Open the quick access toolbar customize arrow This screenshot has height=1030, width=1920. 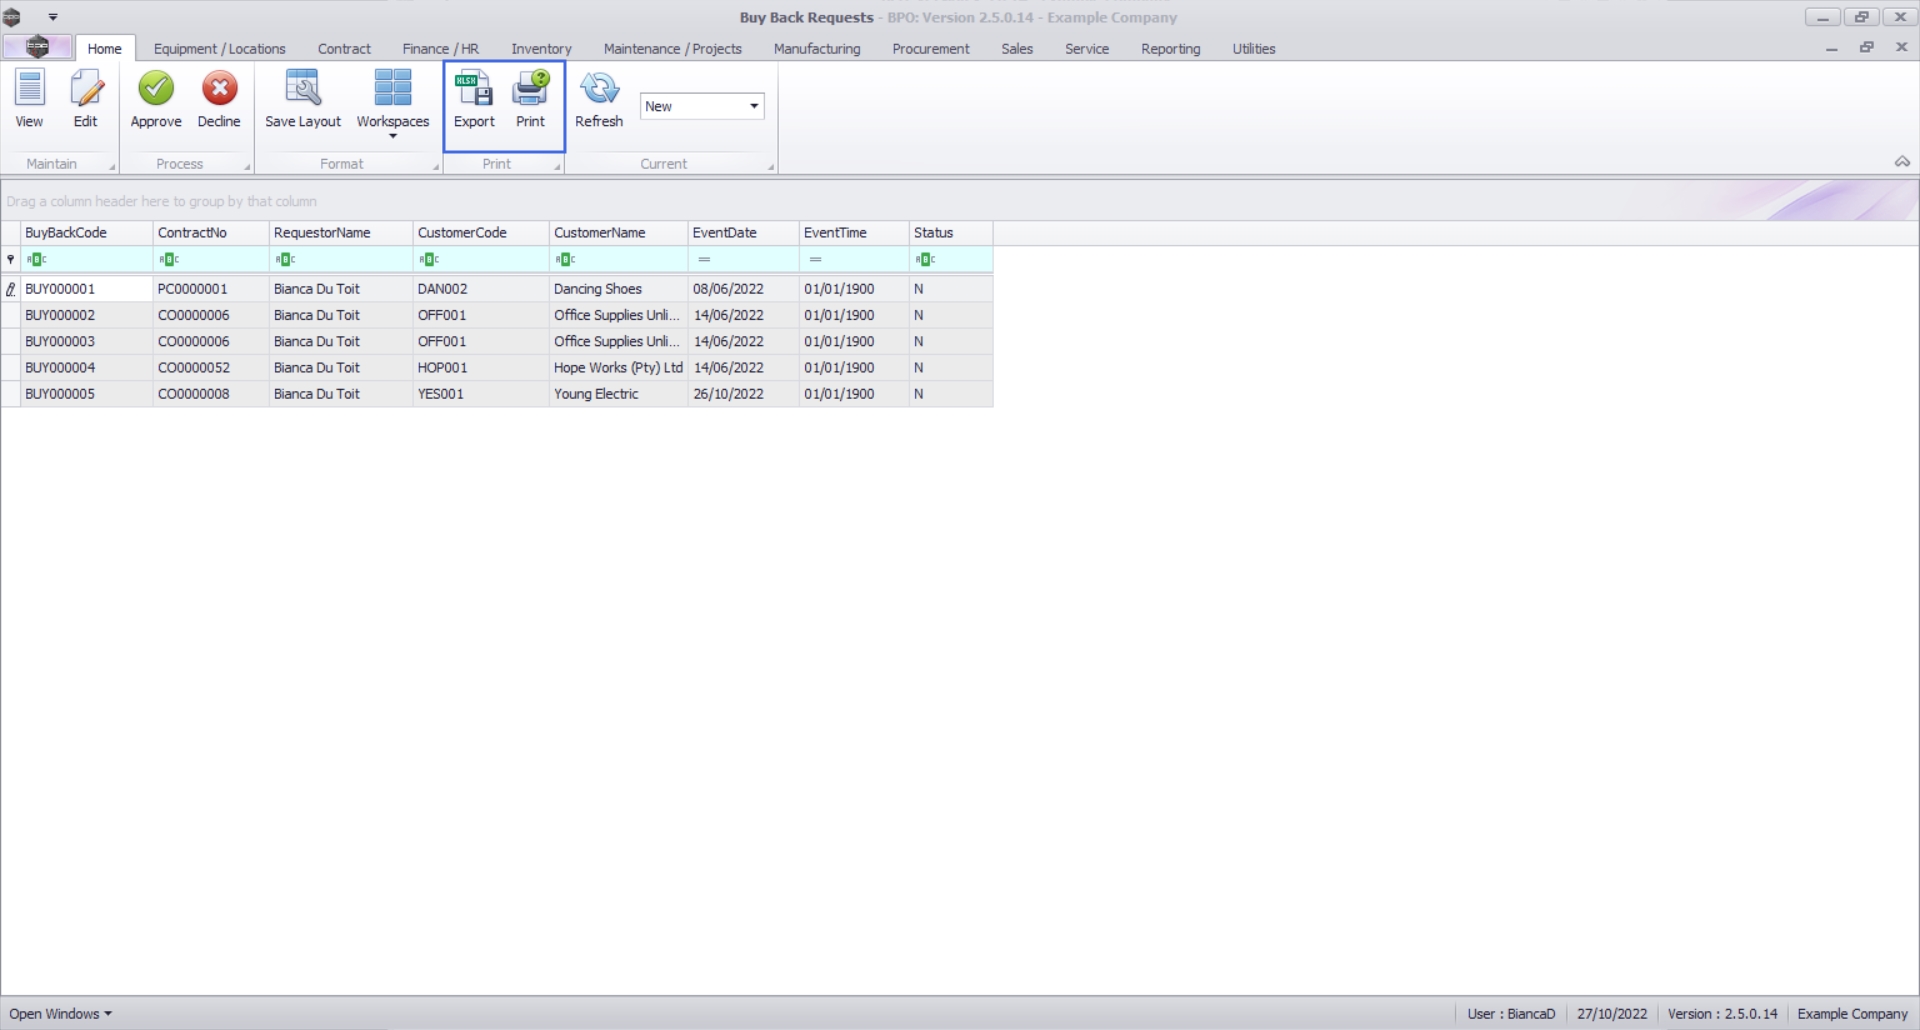(53, 17)
